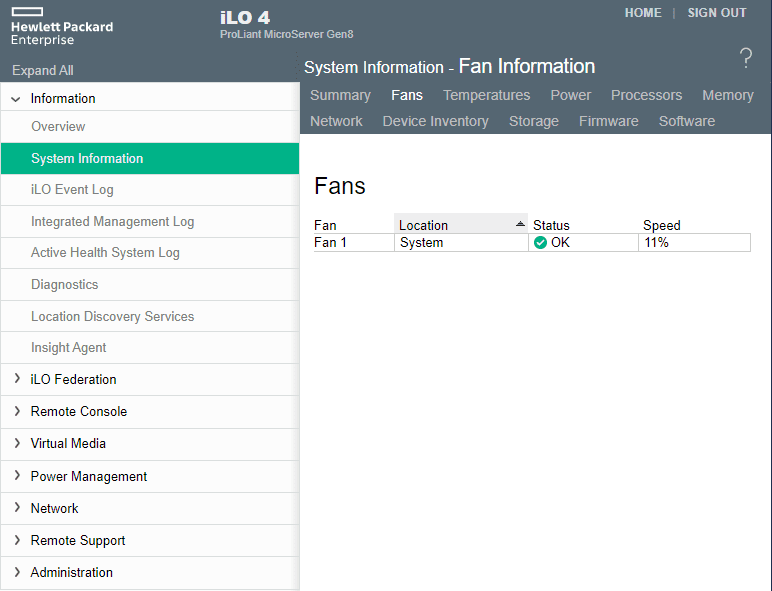772x591 pixels.
Task: Click the Location column sort arrow
Action: [x=520, y=224]
